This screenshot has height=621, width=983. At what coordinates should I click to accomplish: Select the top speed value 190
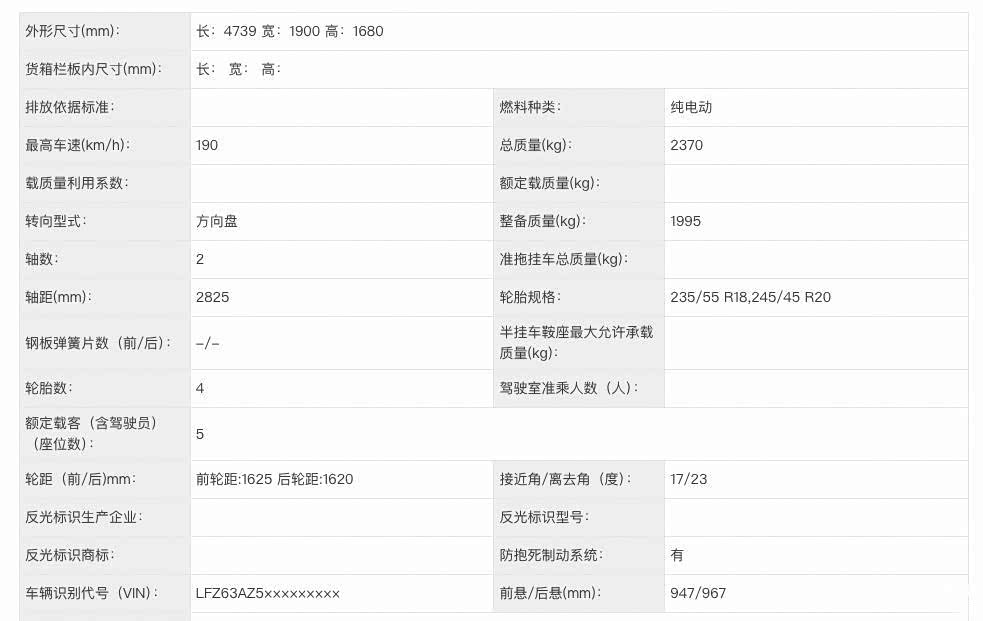(207, 145)
